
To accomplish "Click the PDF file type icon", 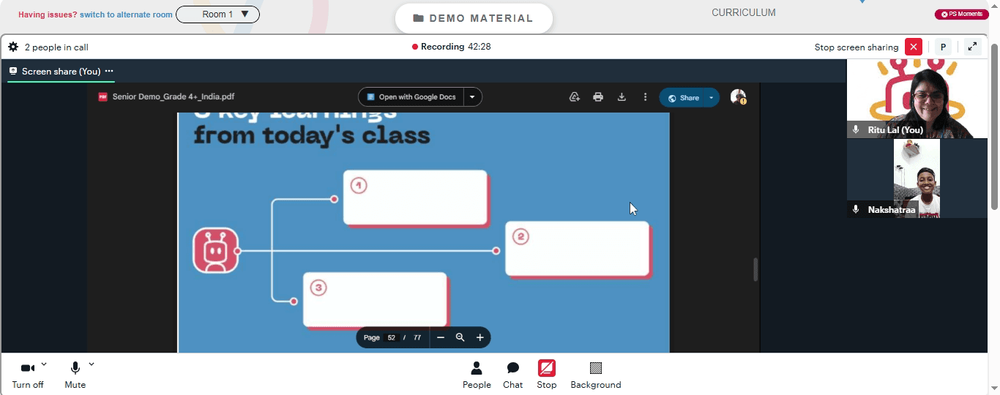I will [102, 97].
